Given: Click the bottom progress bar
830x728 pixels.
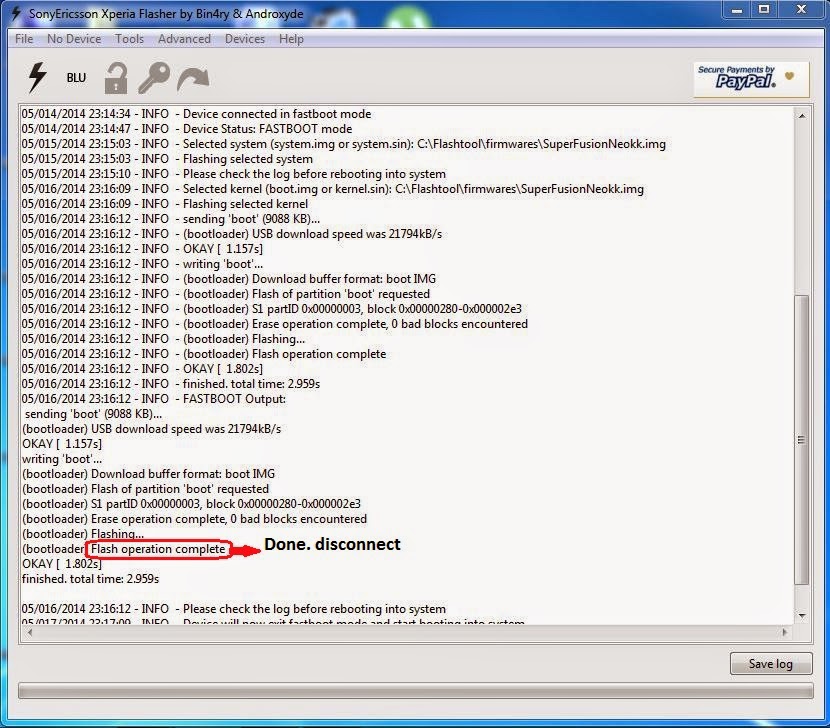Looking at the screenshot, I should [x=416, y=690].
